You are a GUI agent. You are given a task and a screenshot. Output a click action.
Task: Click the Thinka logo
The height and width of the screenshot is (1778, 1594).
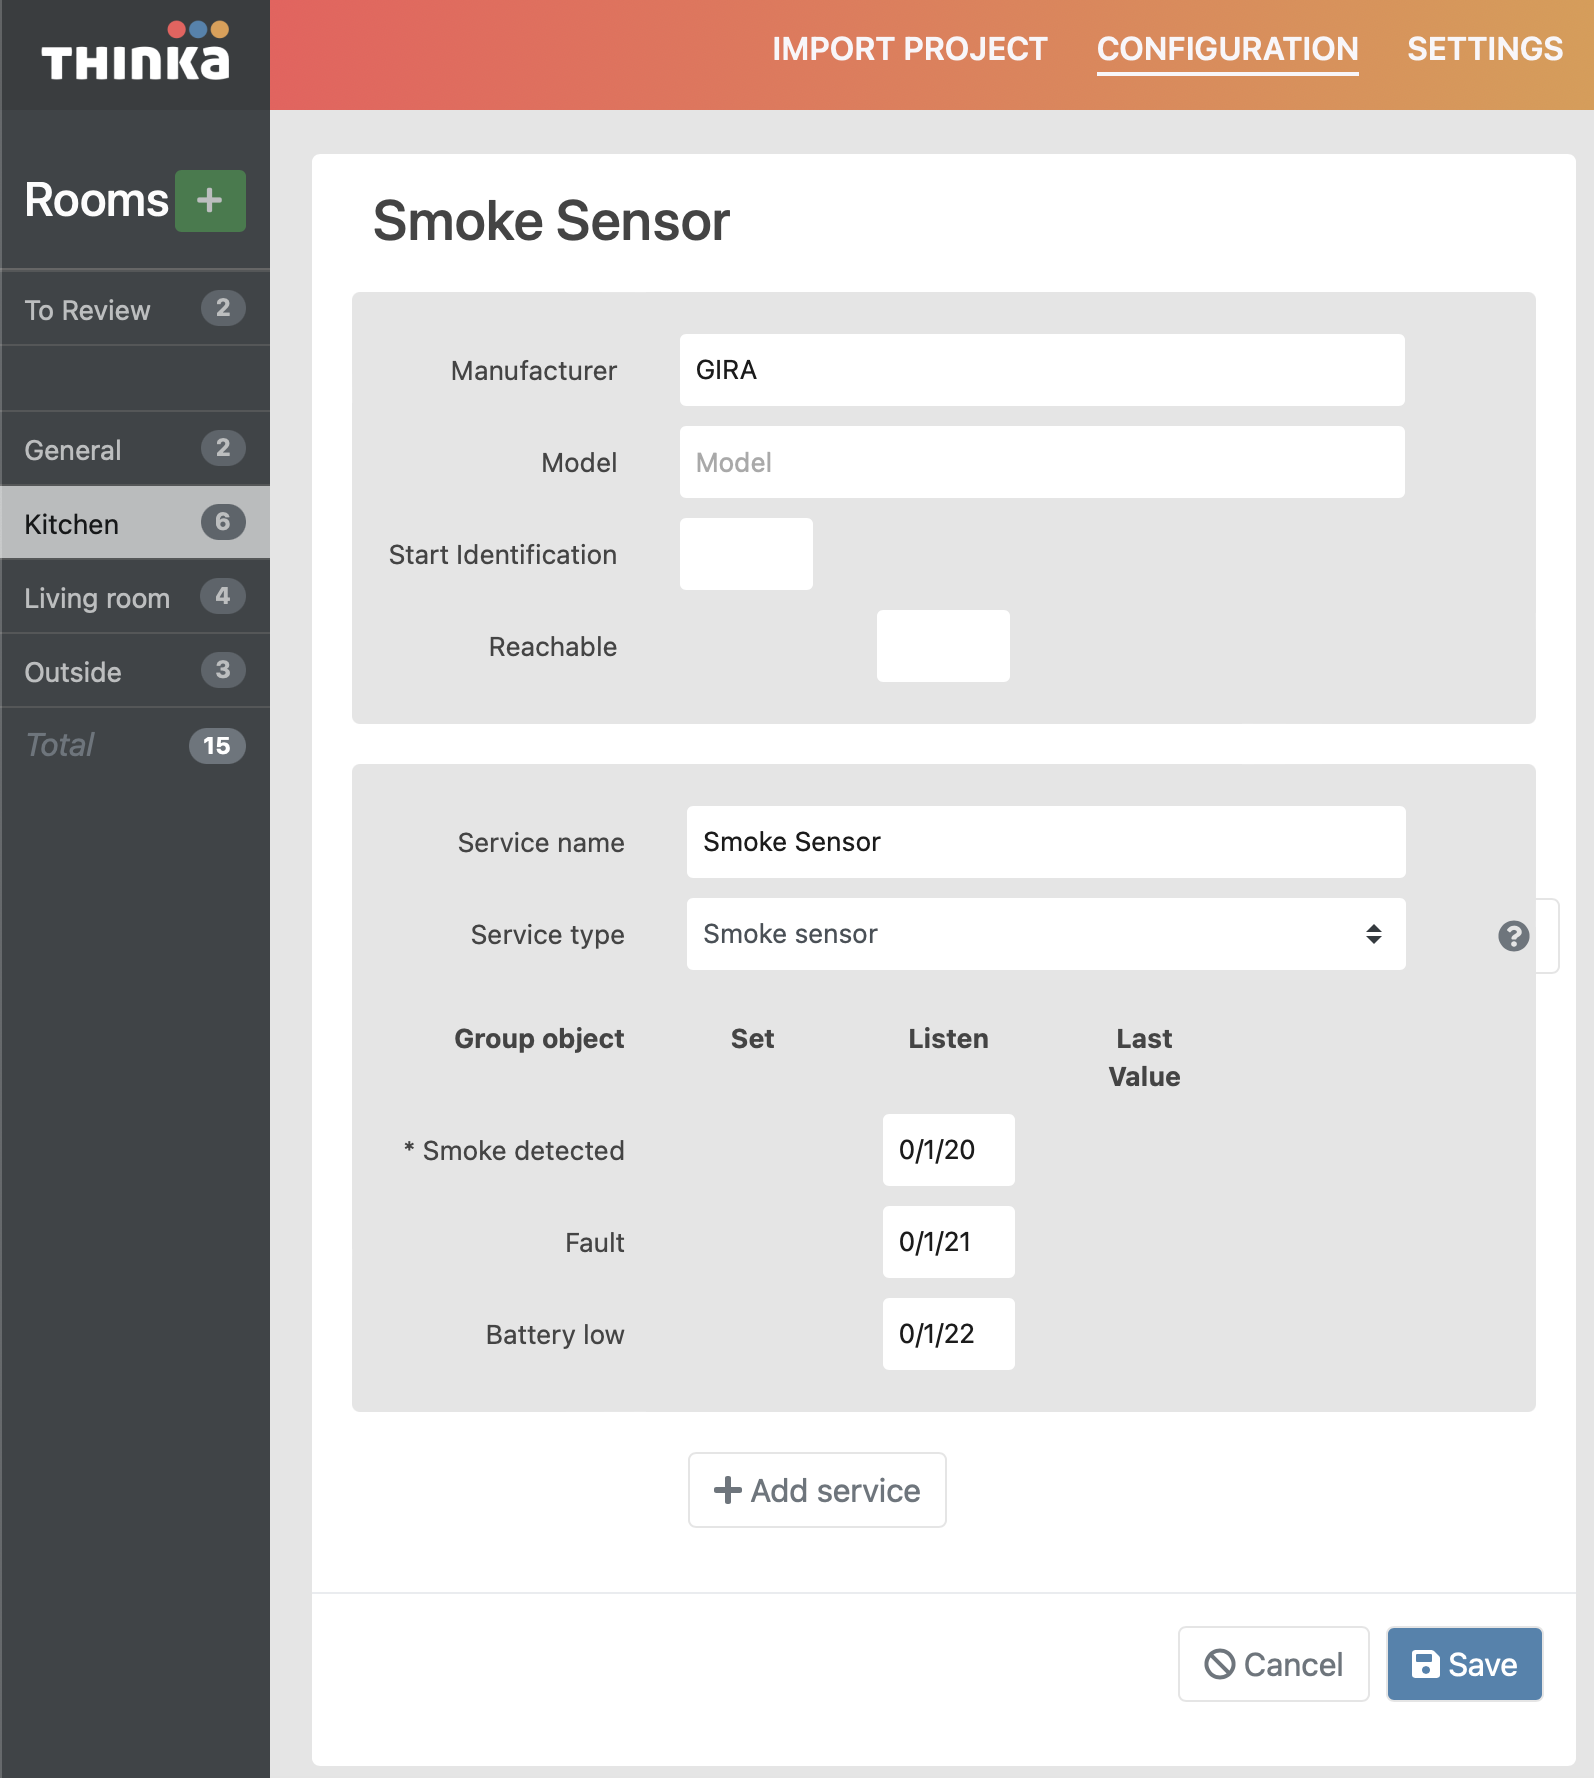click(135, 54)
